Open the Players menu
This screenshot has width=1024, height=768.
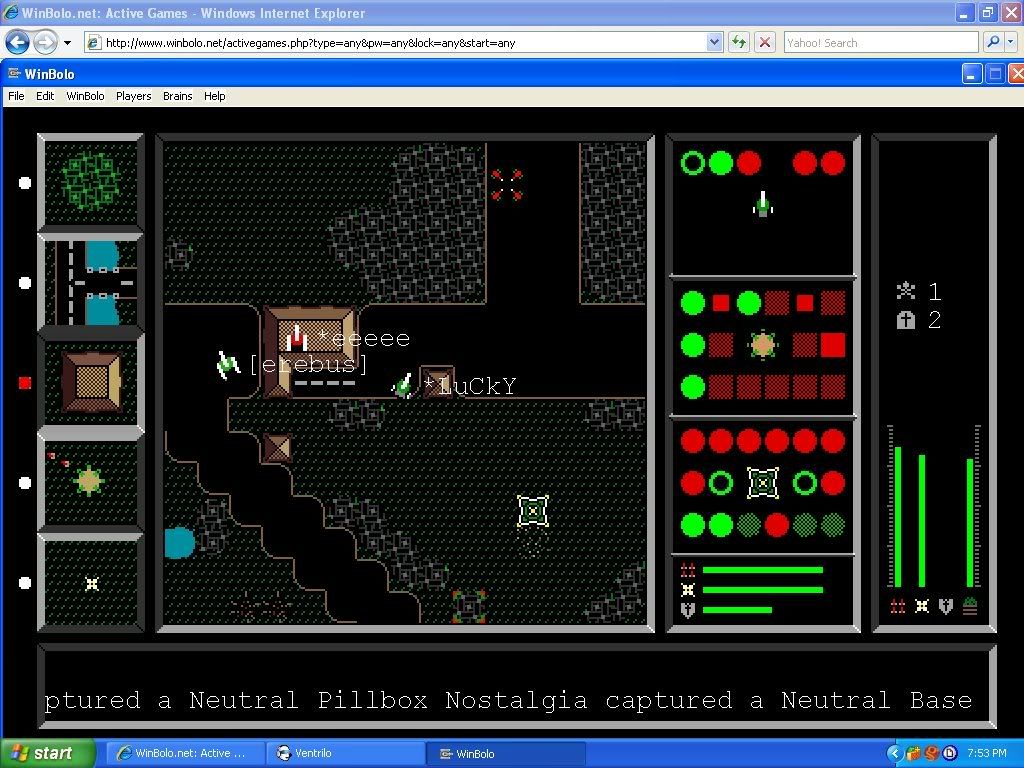click(133, 96)
